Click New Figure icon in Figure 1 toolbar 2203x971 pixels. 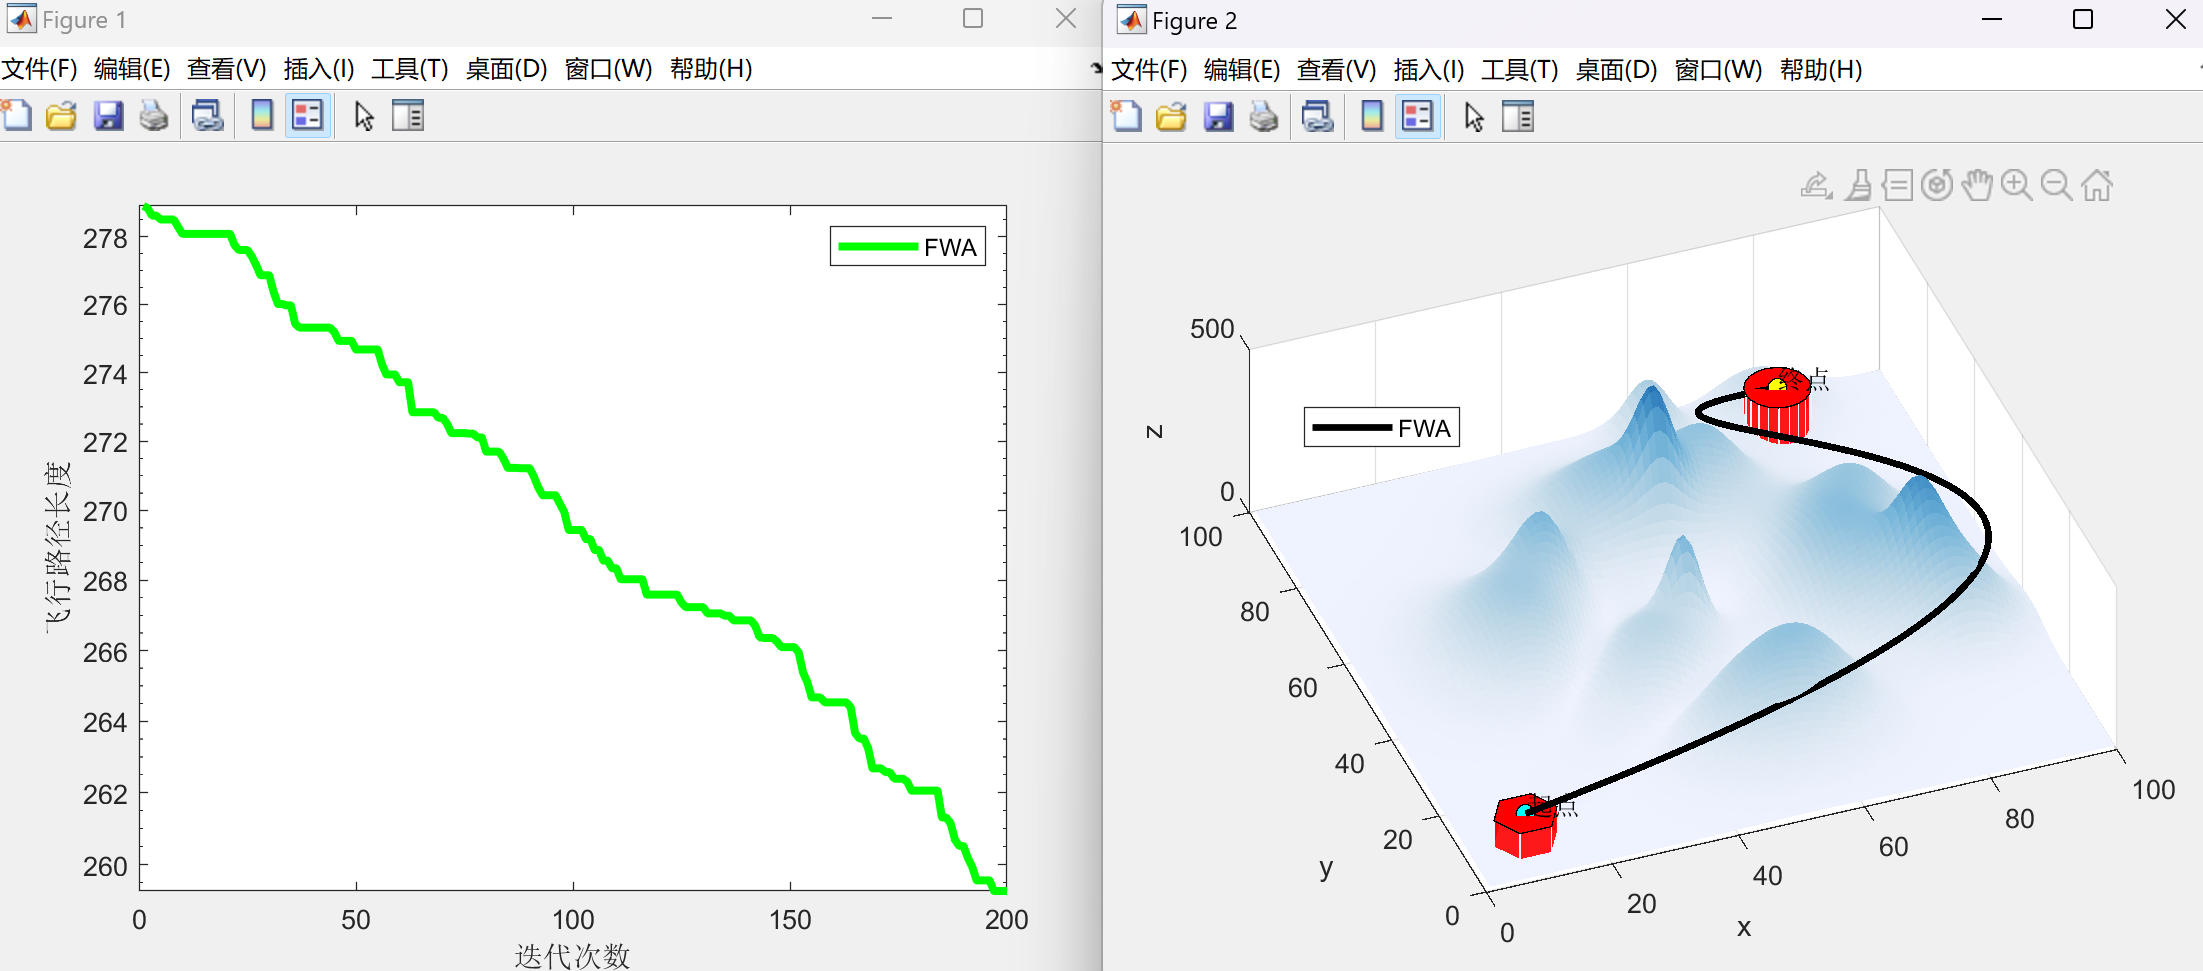click(17, 116)
